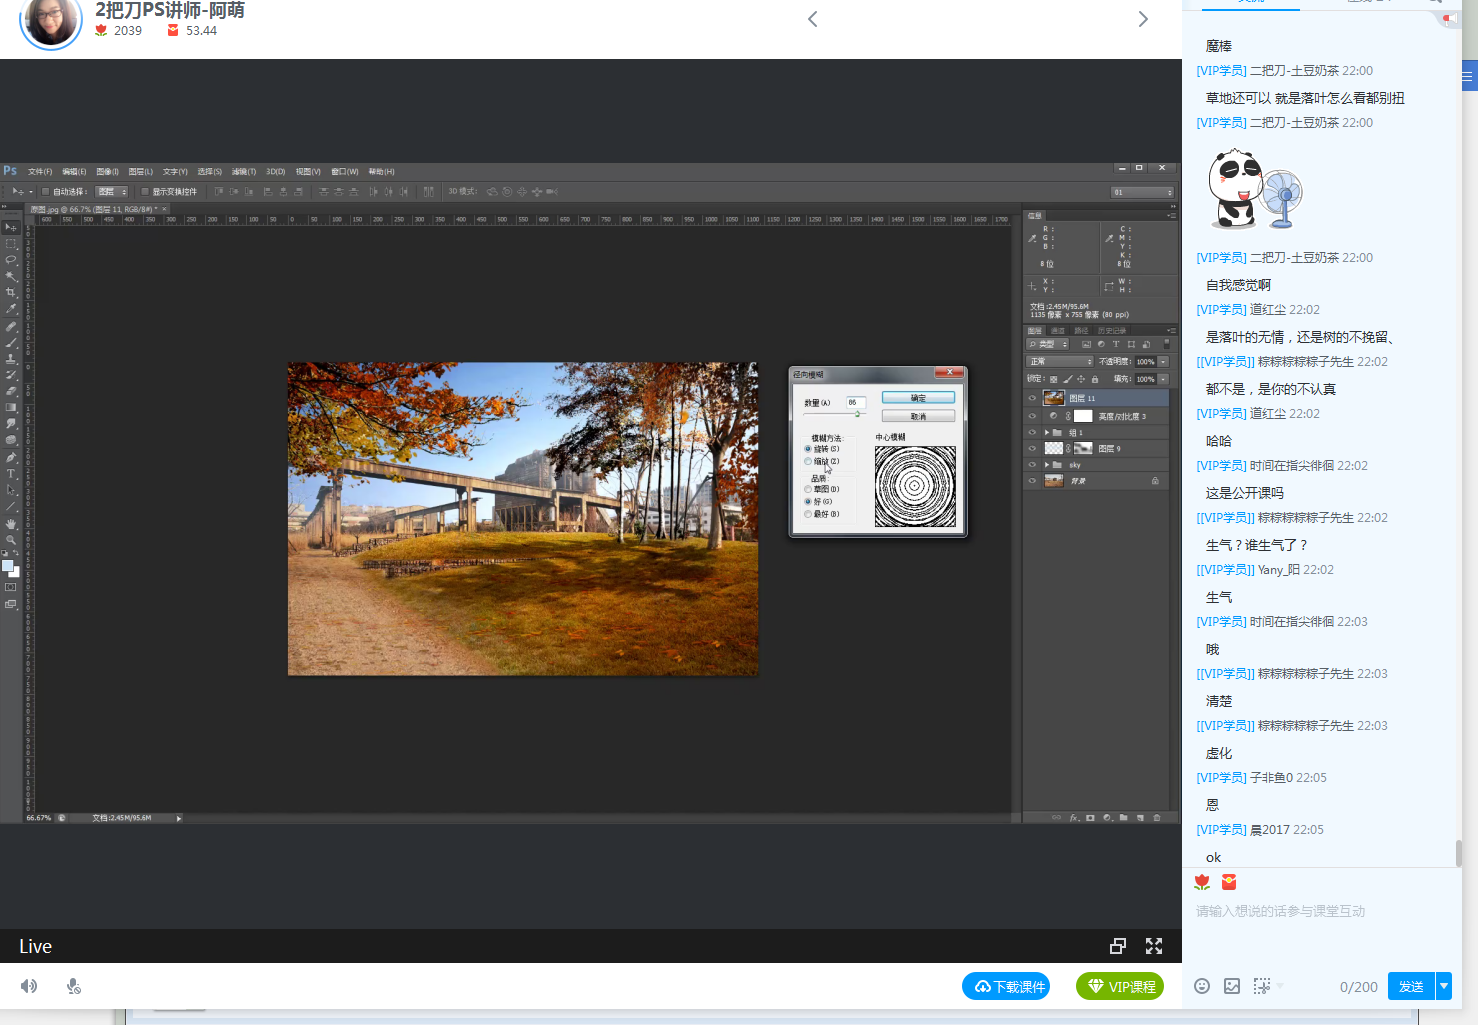
Task: Select the Type tool in toolbar
Action: 11,474
